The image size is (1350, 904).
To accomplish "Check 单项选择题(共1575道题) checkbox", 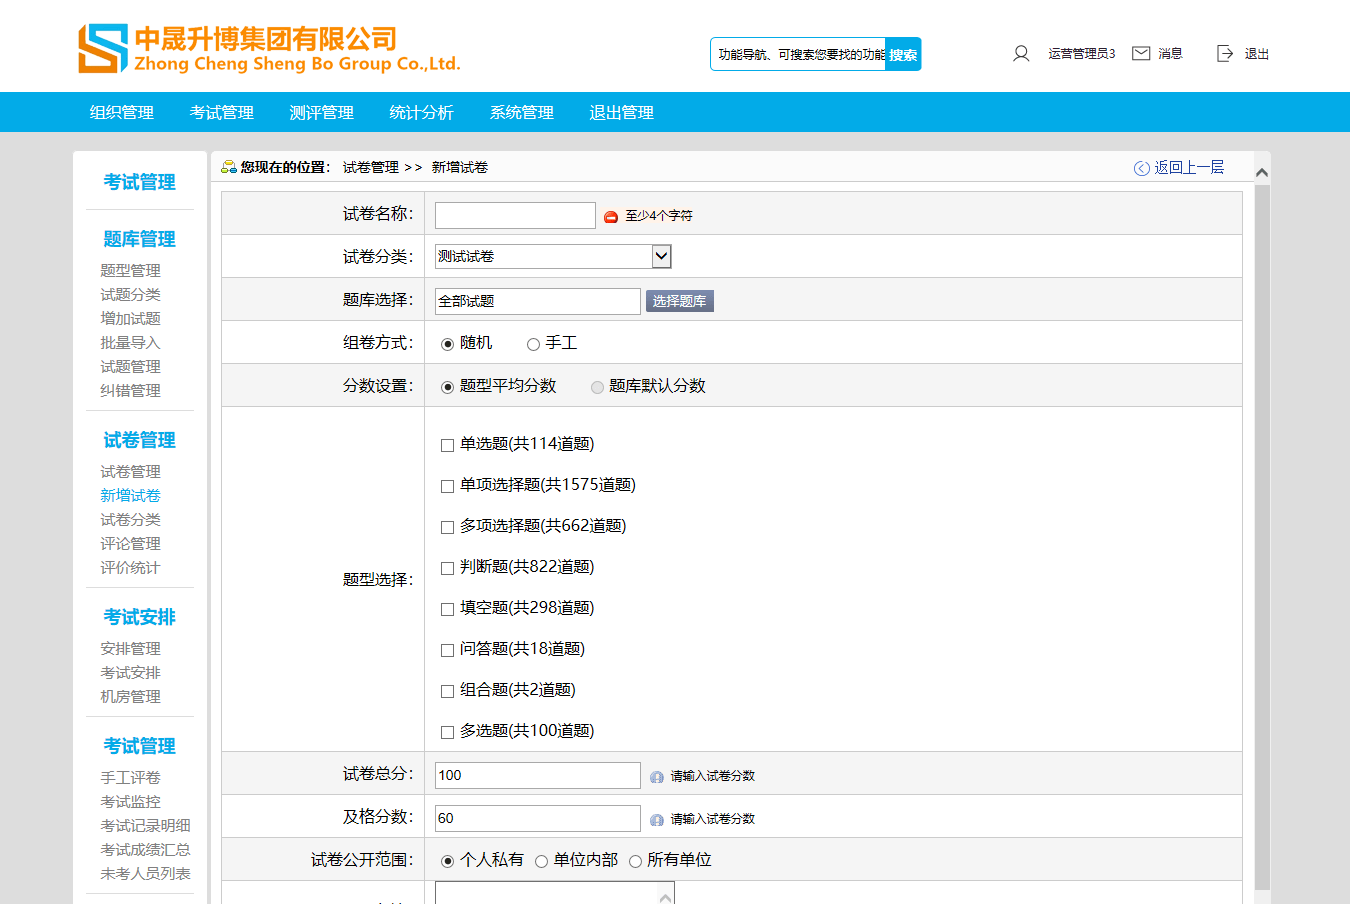I will 447,486.
